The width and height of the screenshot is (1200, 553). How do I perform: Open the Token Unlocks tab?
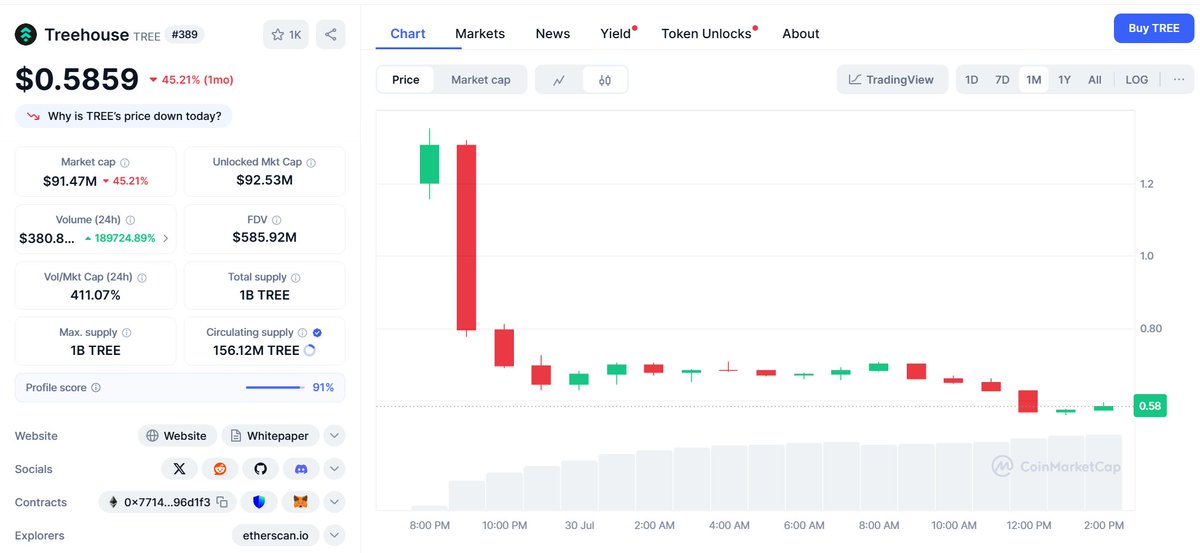(x=707, y=34)
